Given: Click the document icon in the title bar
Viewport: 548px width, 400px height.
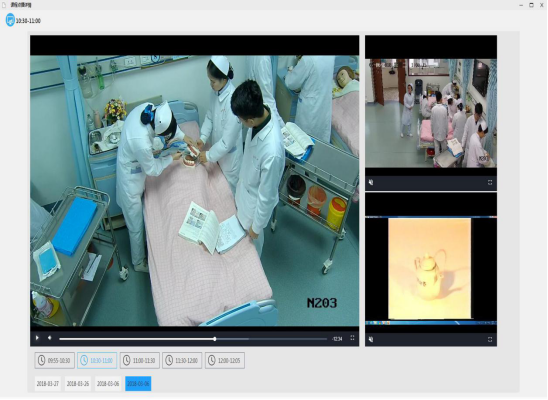Looking at the screenshot, I should tap(4, 5).
